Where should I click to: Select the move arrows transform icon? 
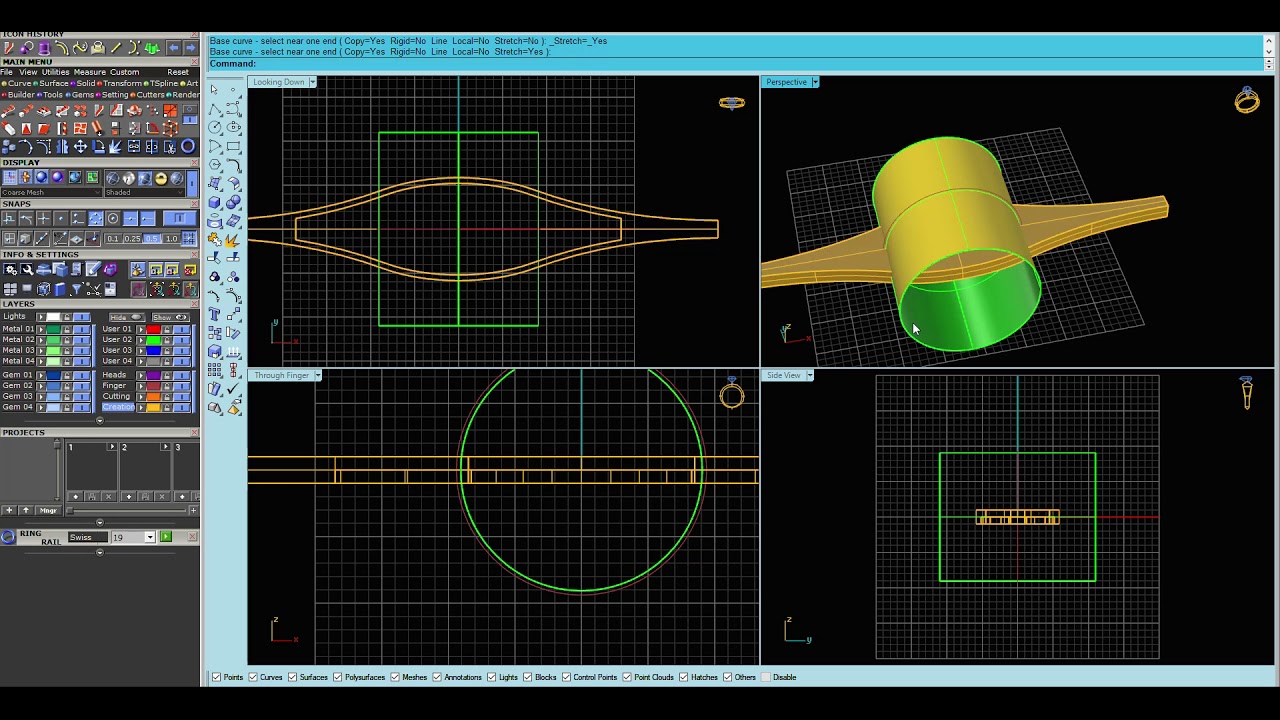pos(80,147)
